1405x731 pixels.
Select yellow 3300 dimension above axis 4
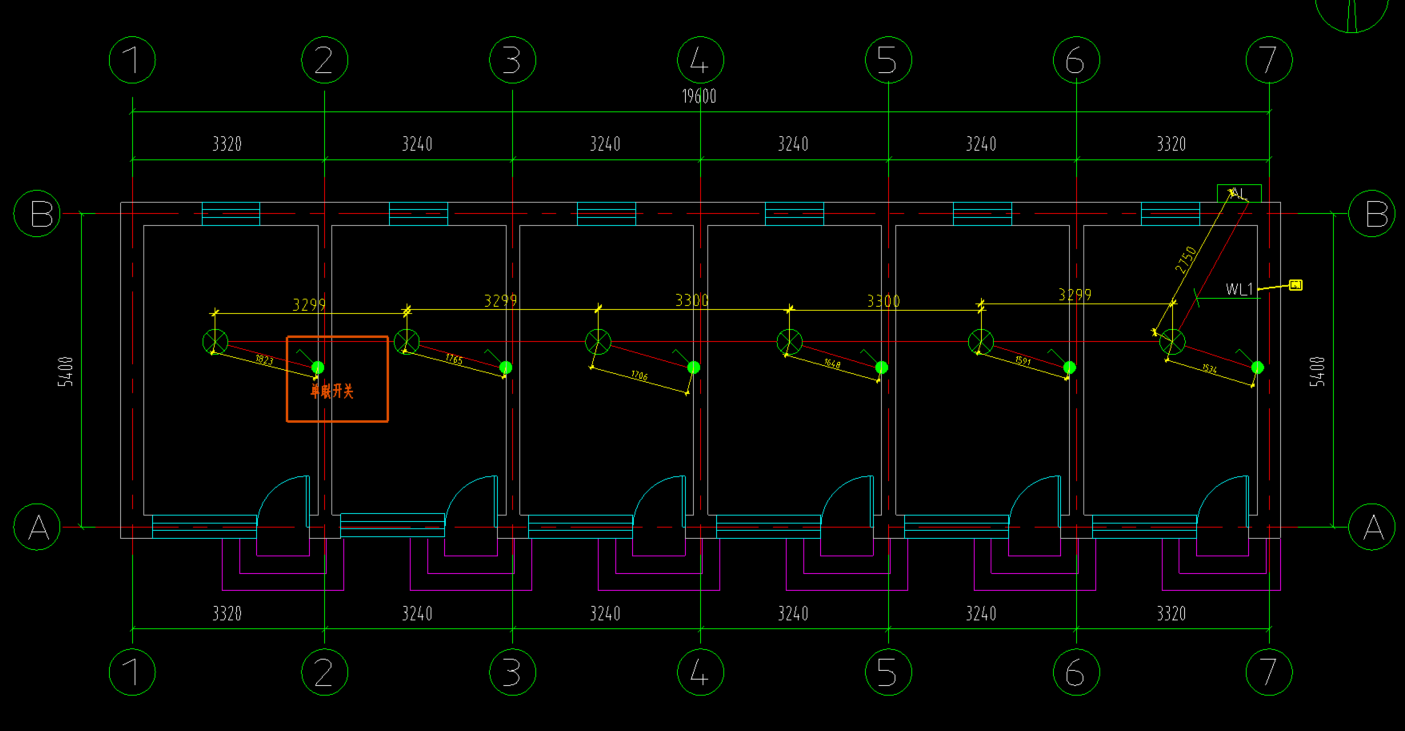(x=692, y=300)
